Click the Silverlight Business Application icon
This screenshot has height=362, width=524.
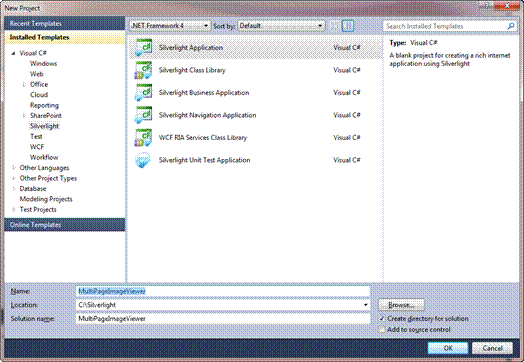point(143,92)
